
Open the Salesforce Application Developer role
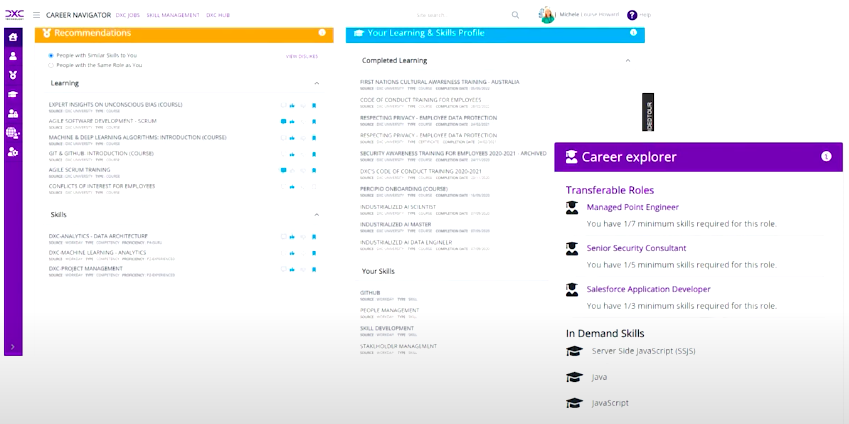(x=648, y=289)
